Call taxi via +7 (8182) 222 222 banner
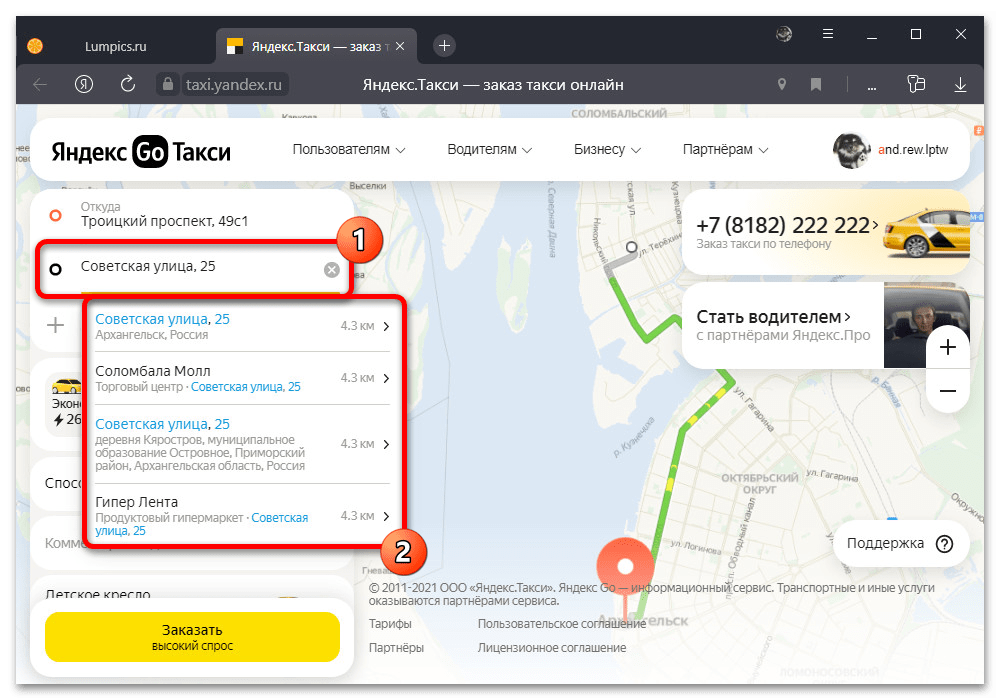 [x=826, y=232]
